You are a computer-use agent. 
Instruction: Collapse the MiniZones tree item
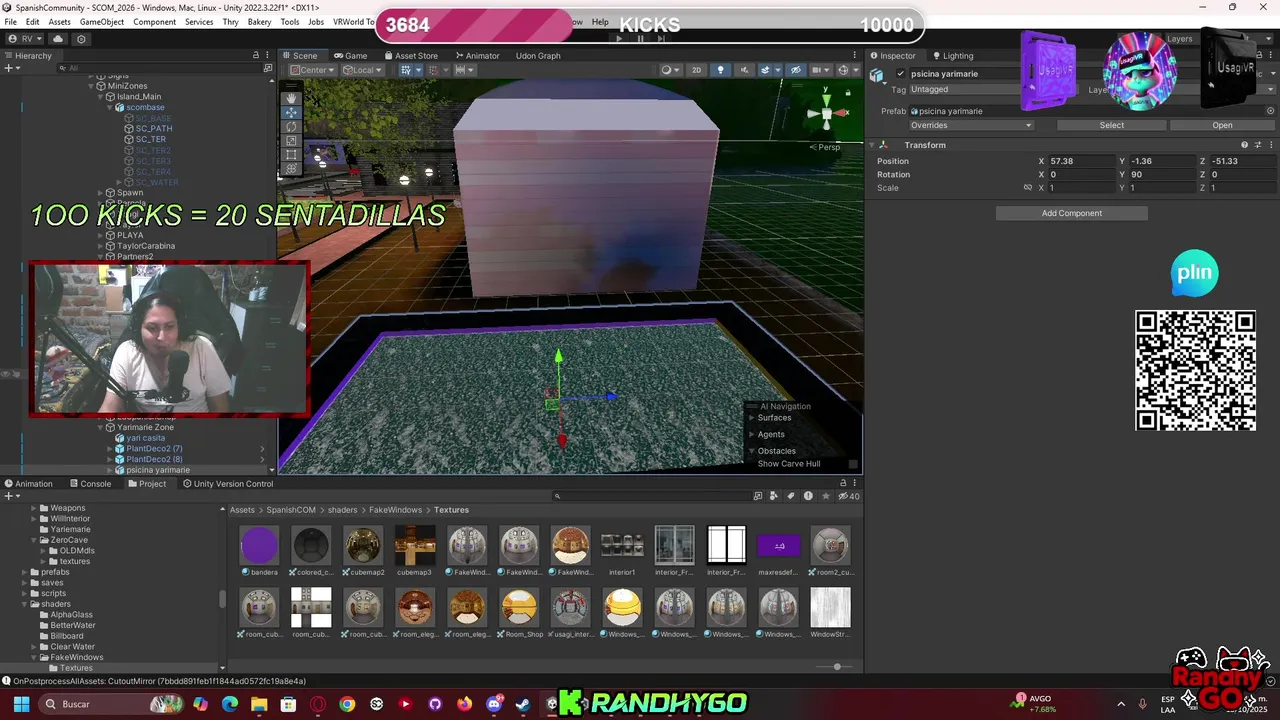[91, 86]
